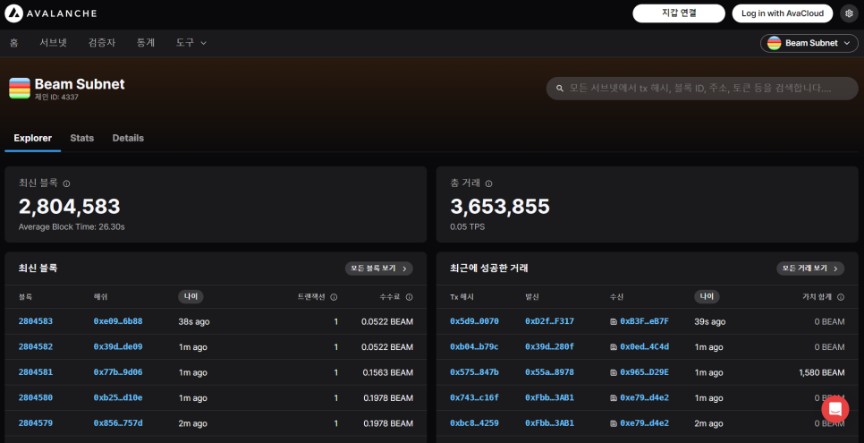This screenshot has width=864, height=443.
Task: Open block 2804583
Action: [x=36, y=321]
